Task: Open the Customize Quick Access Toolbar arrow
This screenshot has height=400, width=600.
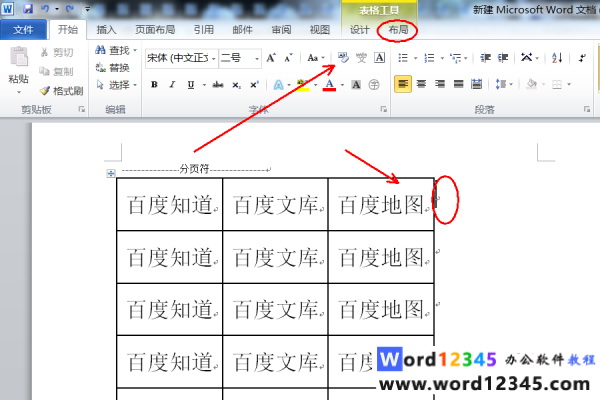Action: [88, 8]
